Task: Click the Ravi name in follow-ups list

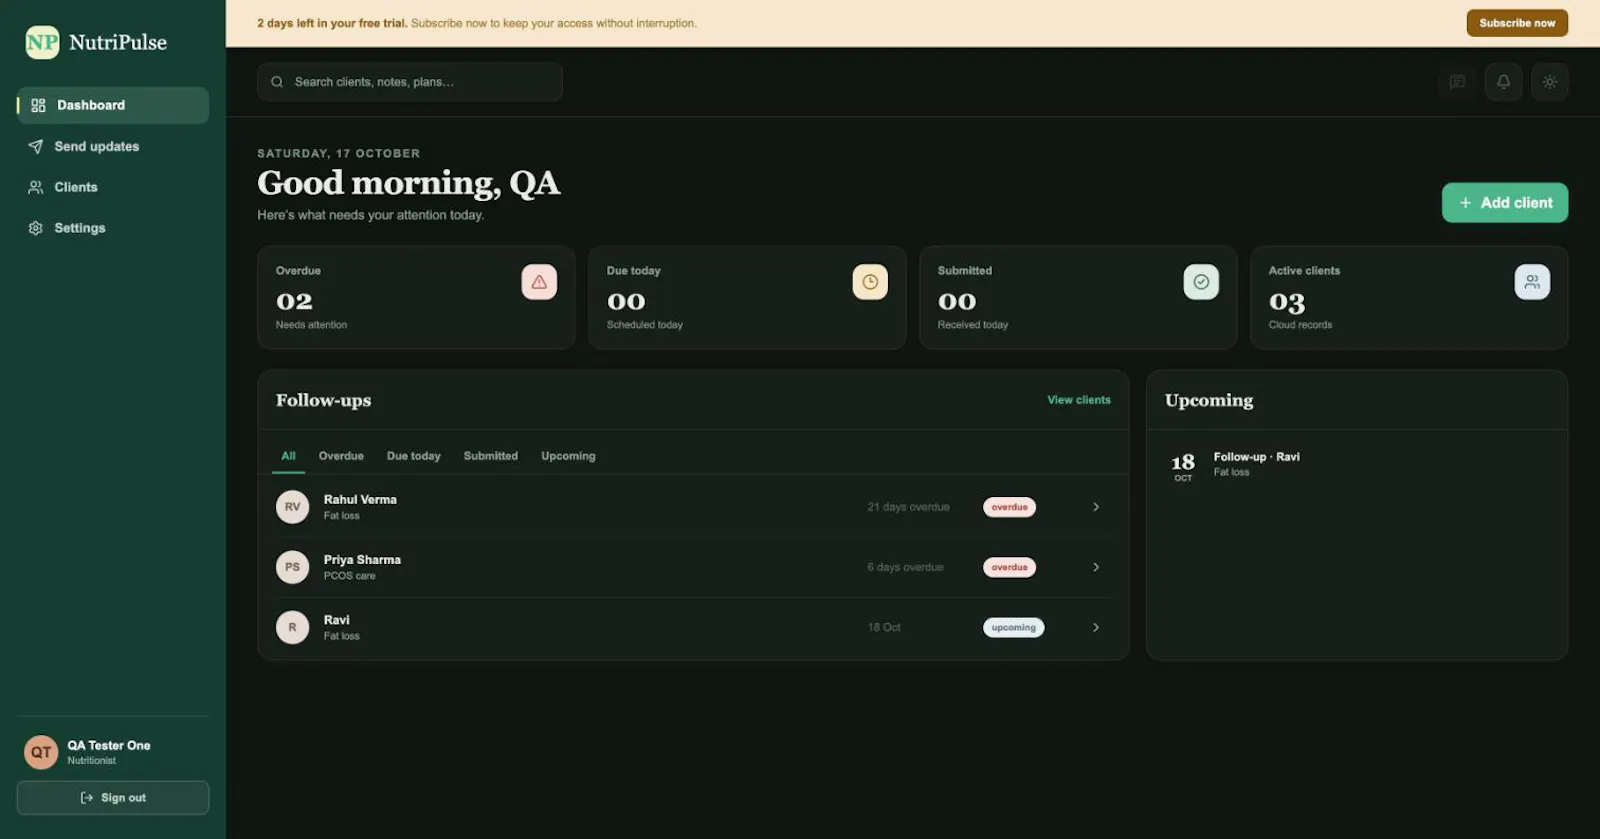Action: [336, 620]
